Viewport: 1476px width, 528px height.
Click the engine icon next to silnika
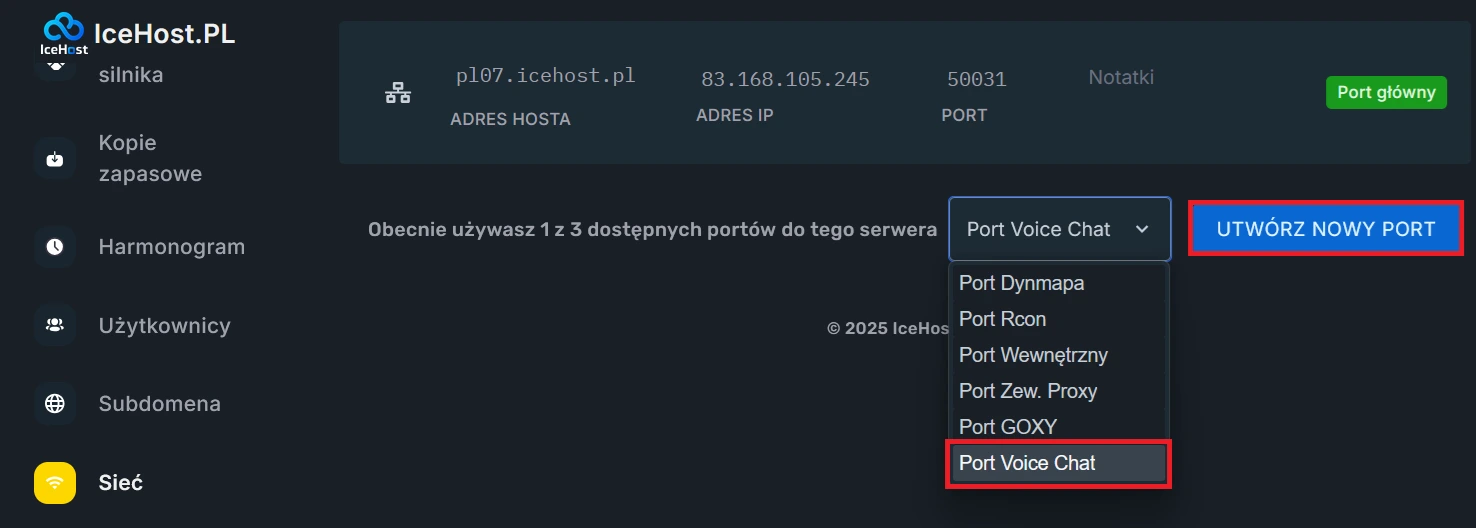[x=55, y=68]
